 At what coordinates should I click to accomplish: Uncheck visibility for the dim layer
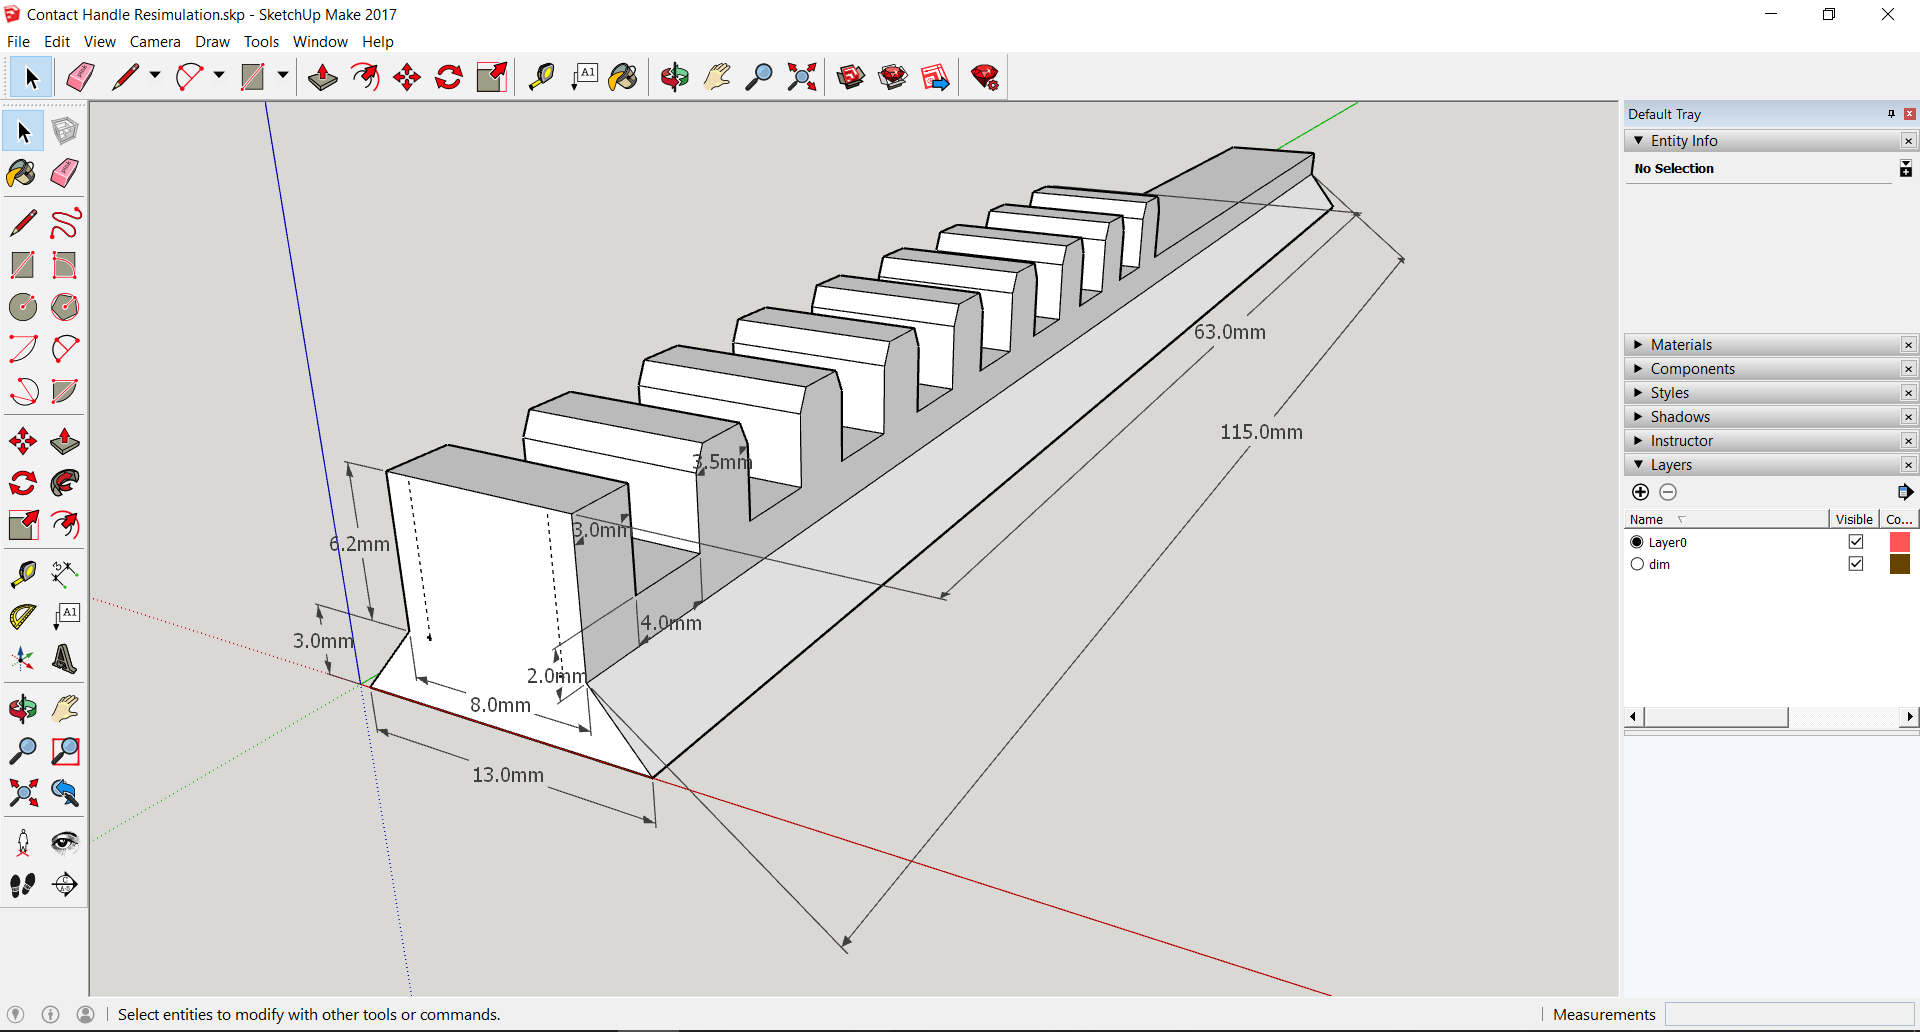(1856, 564)
